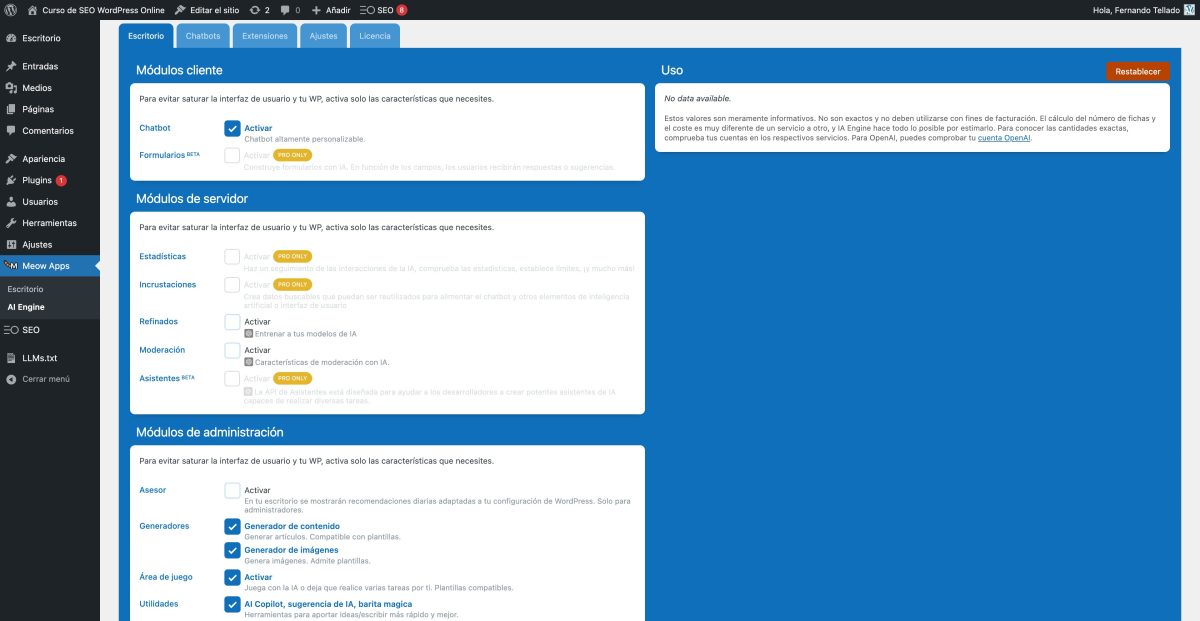Open the Ajustes tab of AI Engine
This screenshot has height=621, width=1200.
click(323, 36)
